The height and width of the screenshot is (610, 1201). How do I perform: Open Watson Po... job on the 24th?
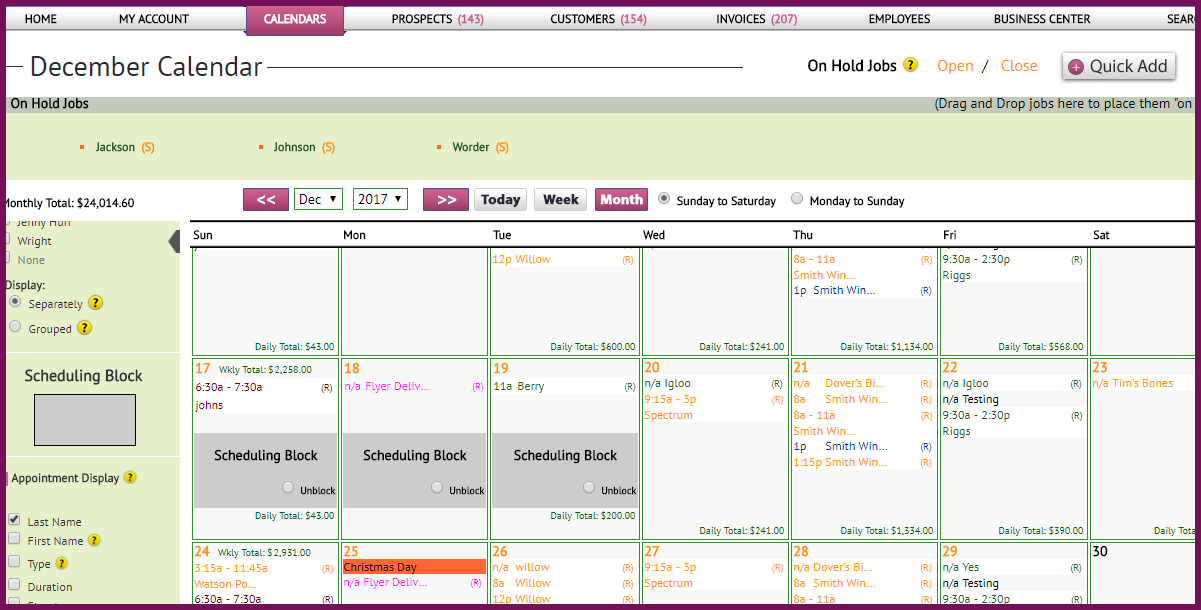pyautogui.click(x=226, y=584)
